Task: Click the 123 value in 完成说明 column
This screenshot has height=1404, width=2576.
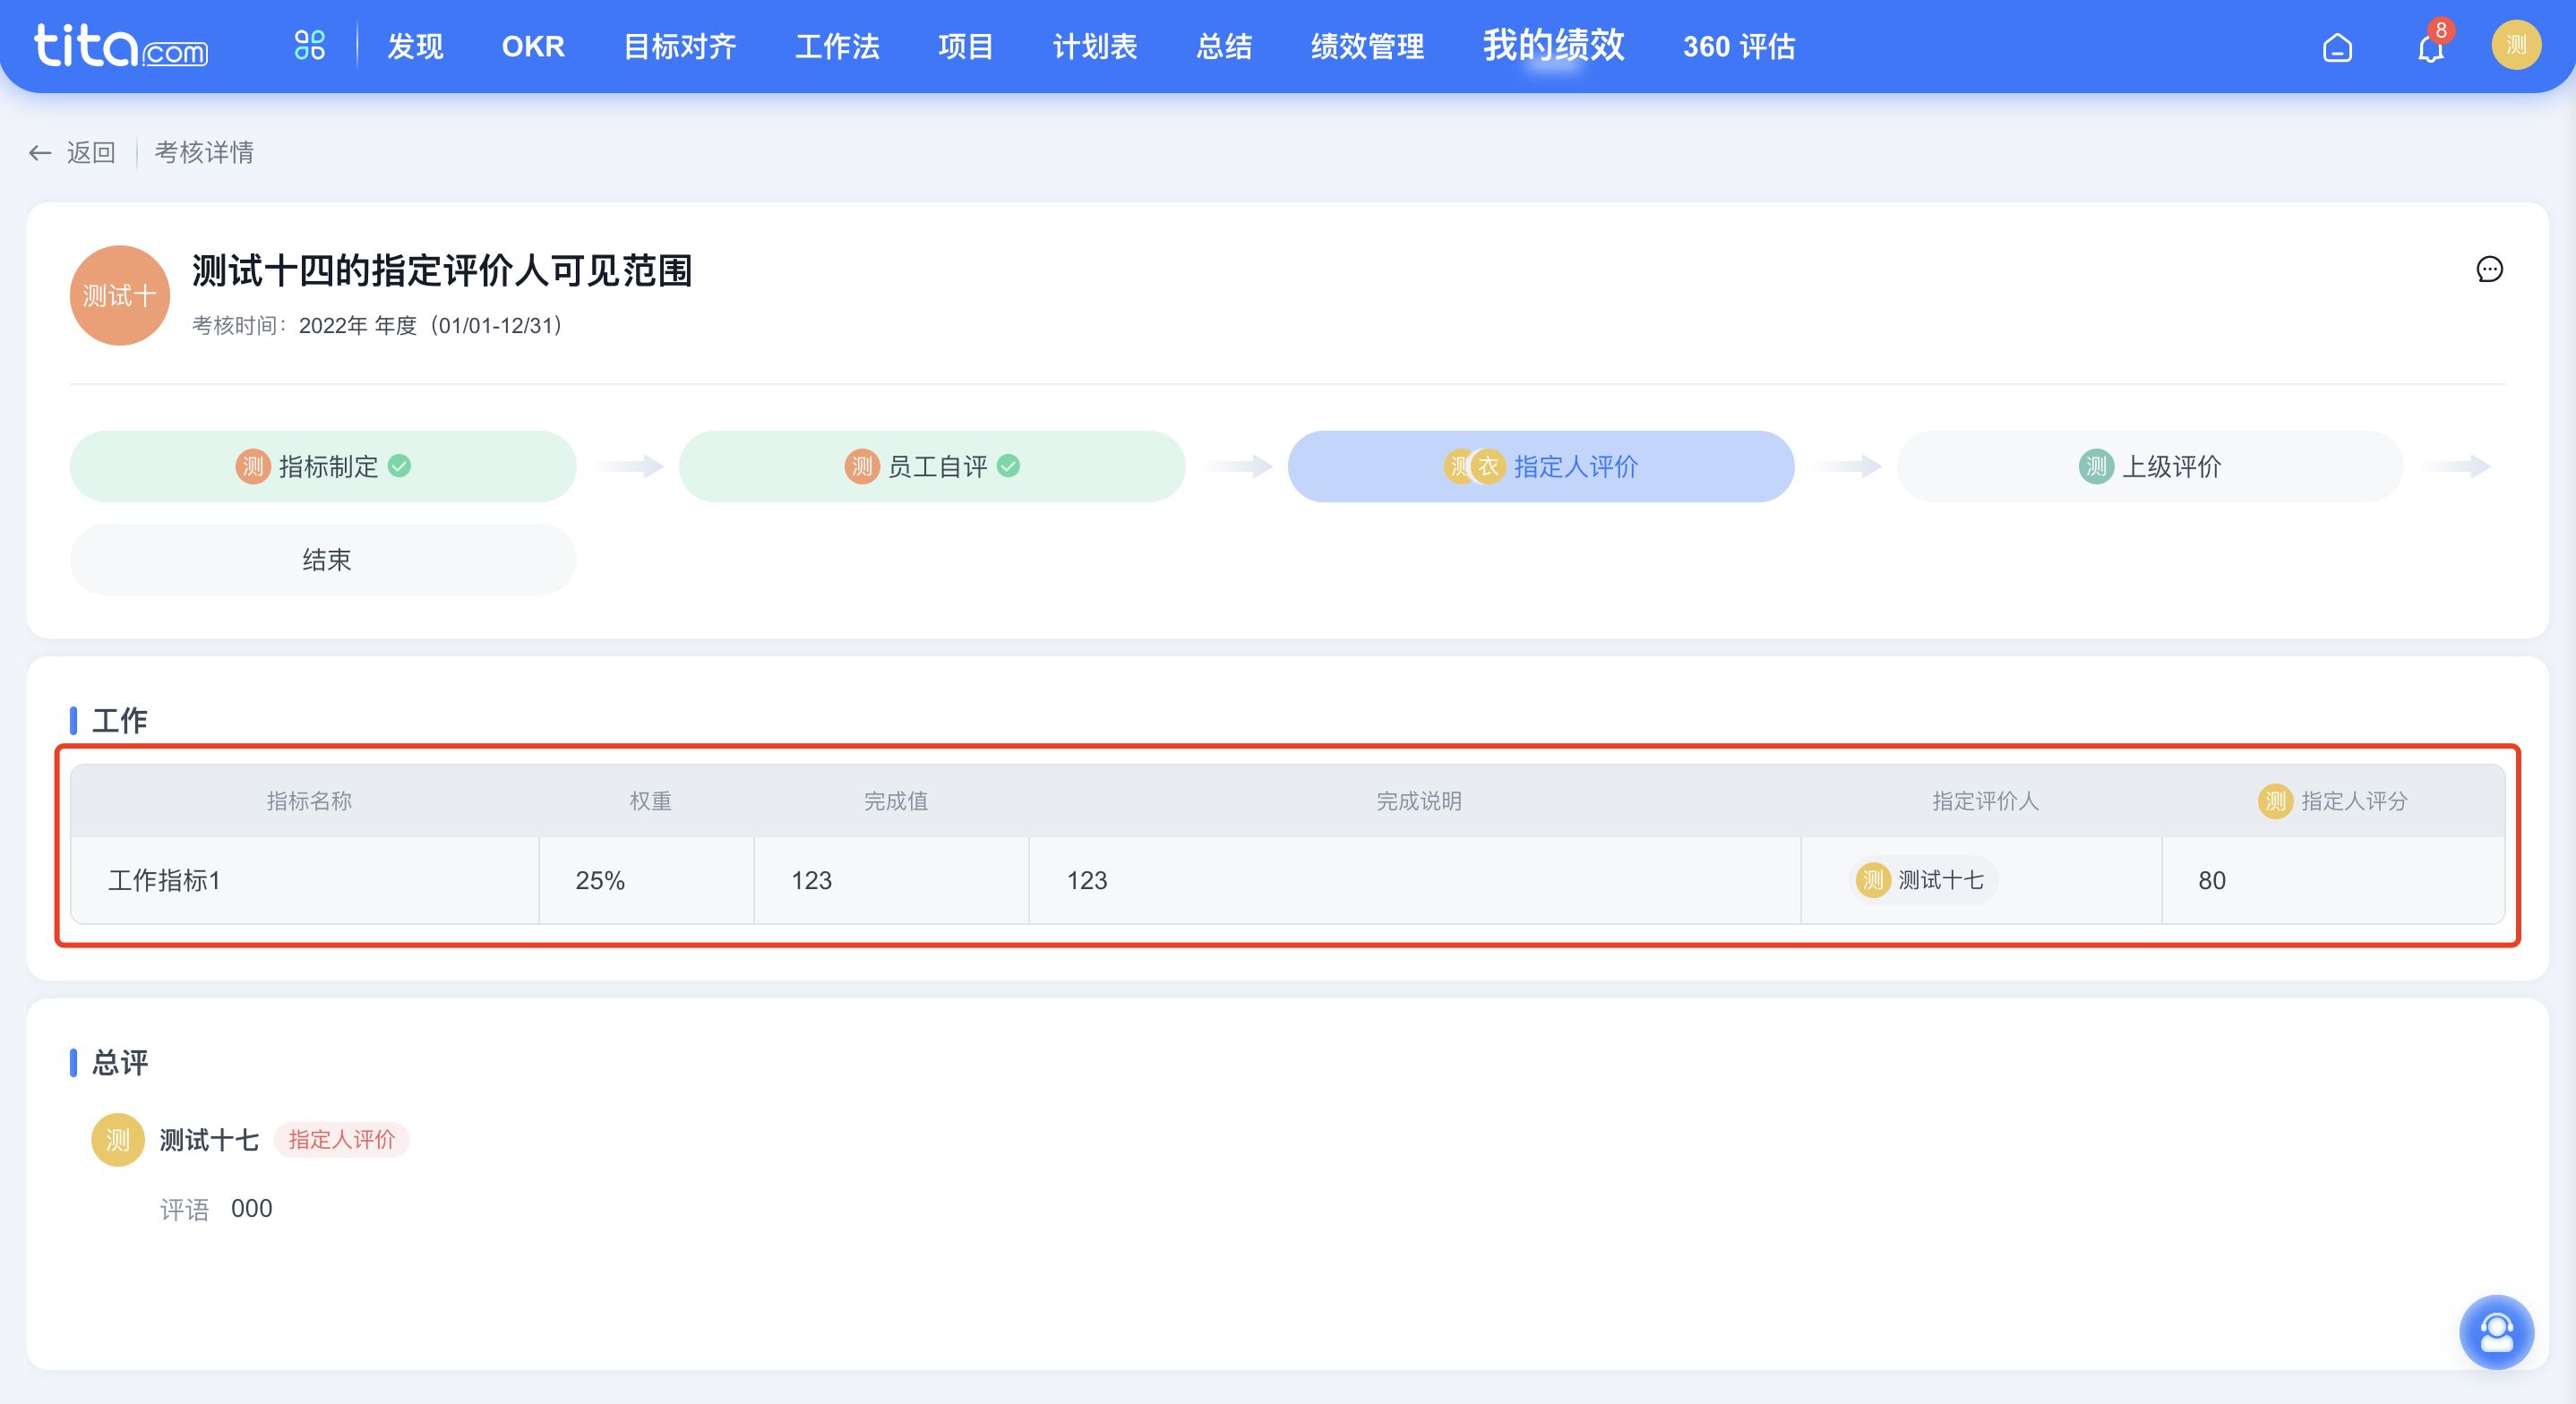Action: pyautogui.click(x=1086, y=881)
